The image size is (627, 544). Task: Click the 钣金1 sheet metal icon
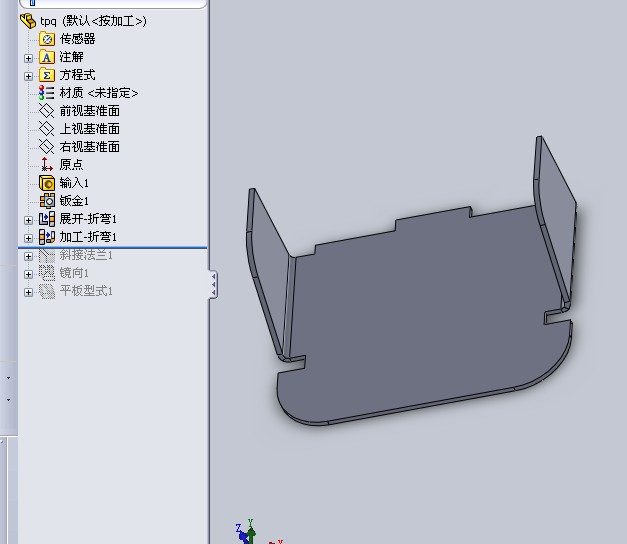[47, 201]
